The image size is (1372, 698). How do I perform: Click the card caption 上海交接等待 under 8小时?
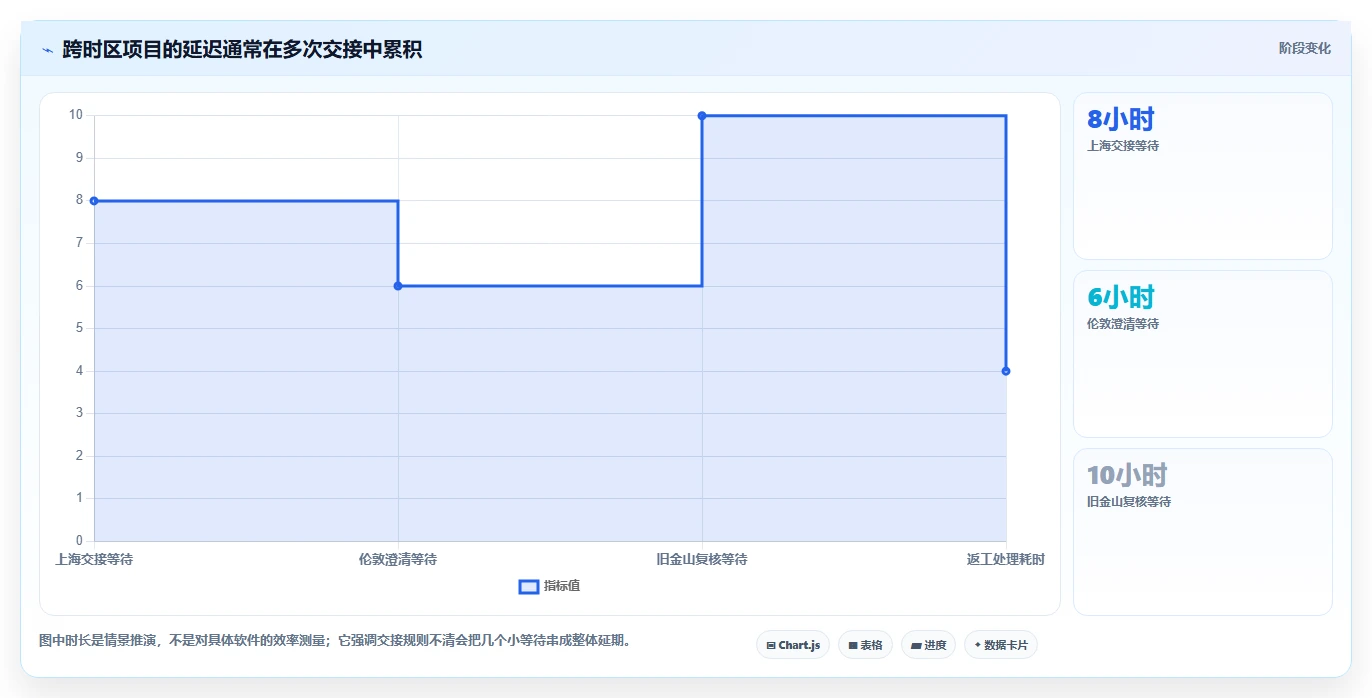tap(1123, 146)
